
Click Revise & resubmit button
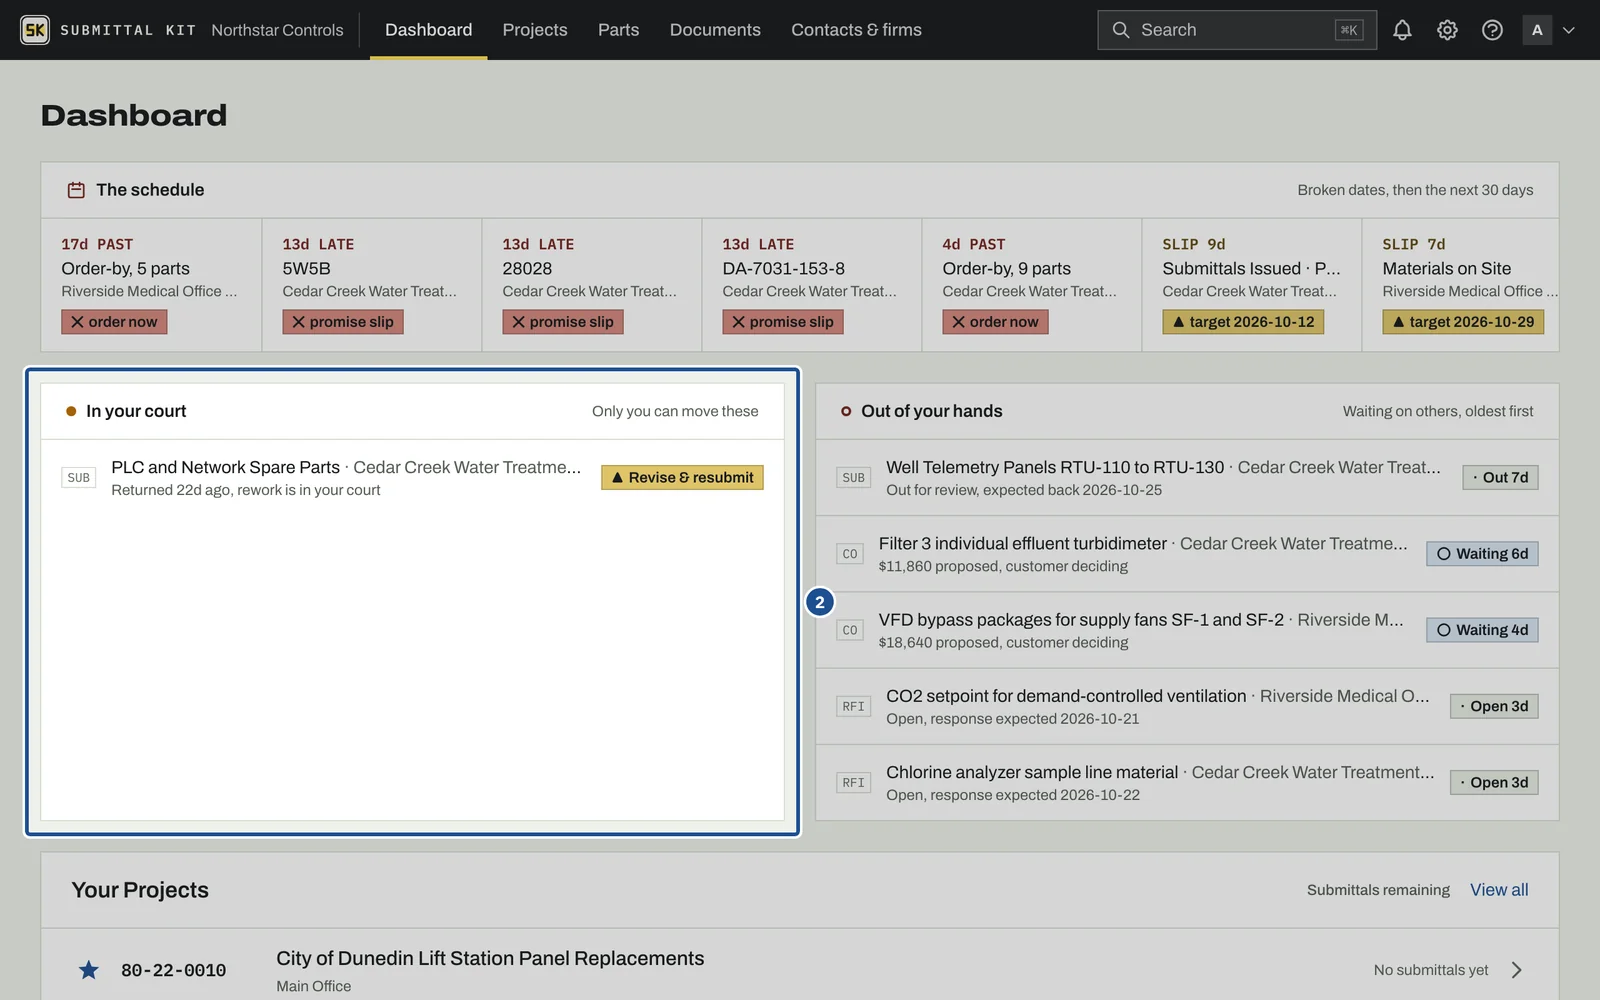tap(682, 478)
